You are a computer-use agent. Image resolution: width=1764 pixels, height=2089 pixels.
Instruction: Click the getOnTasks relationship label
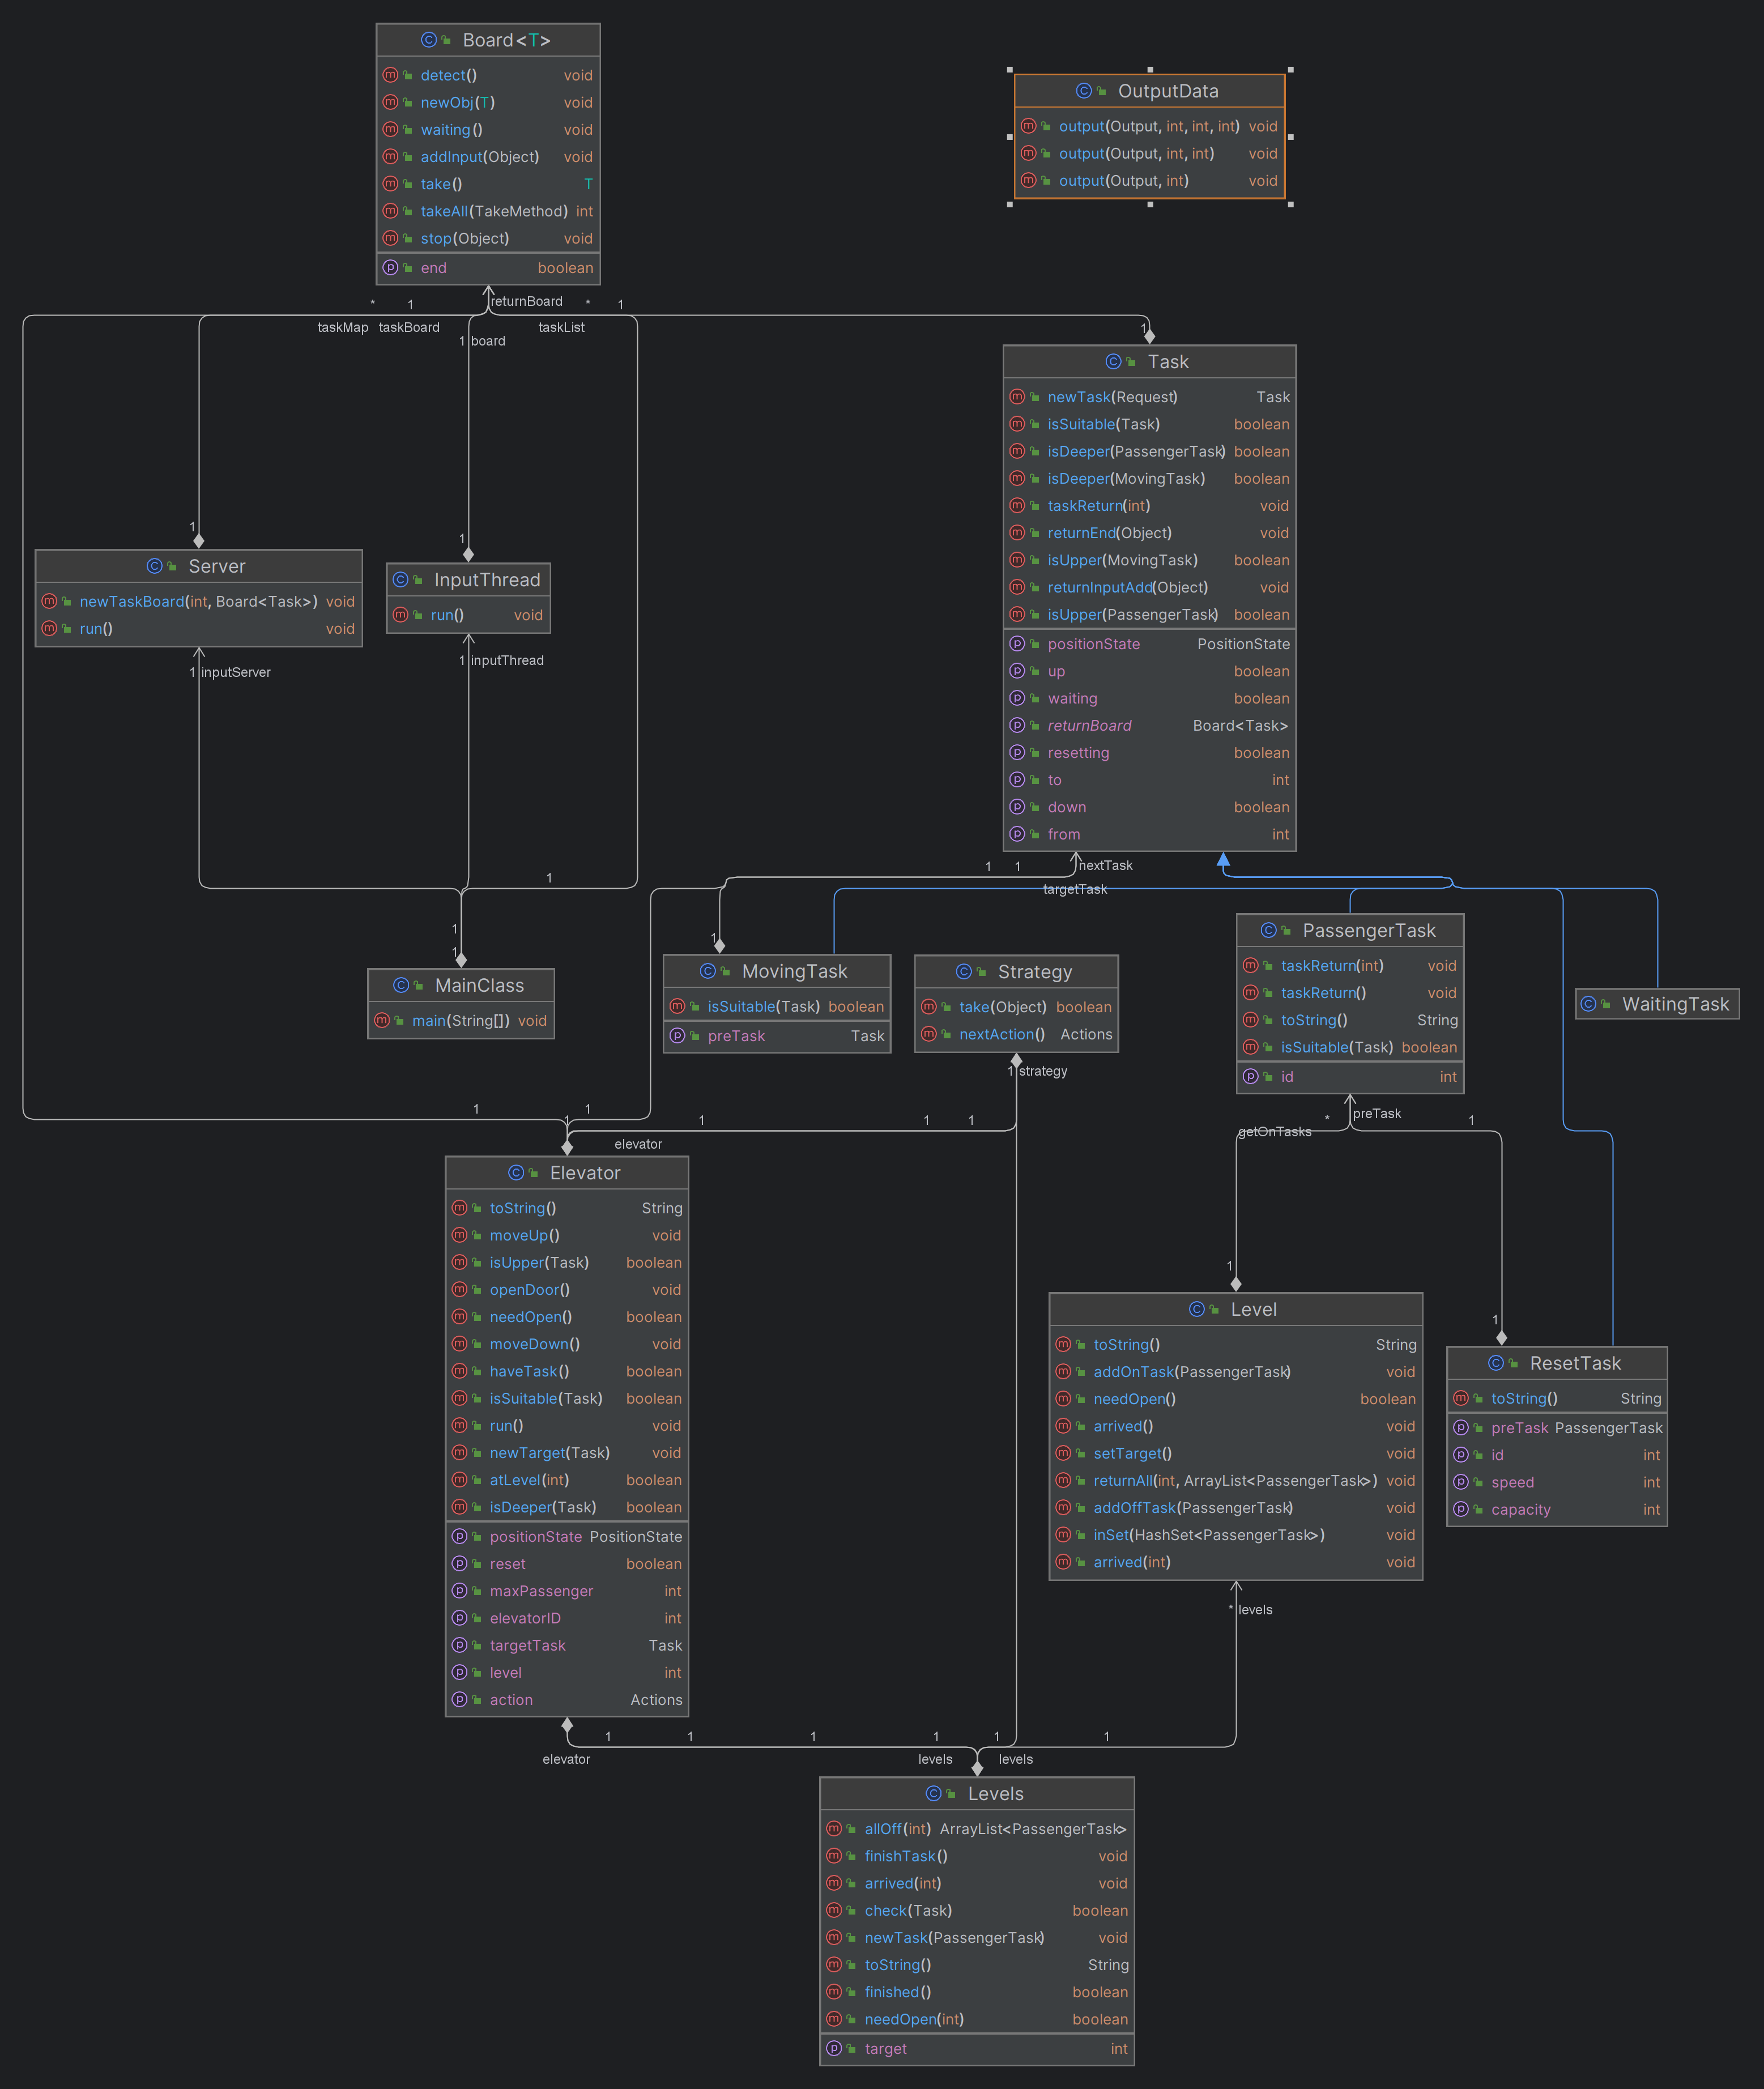point(1274,1132)
